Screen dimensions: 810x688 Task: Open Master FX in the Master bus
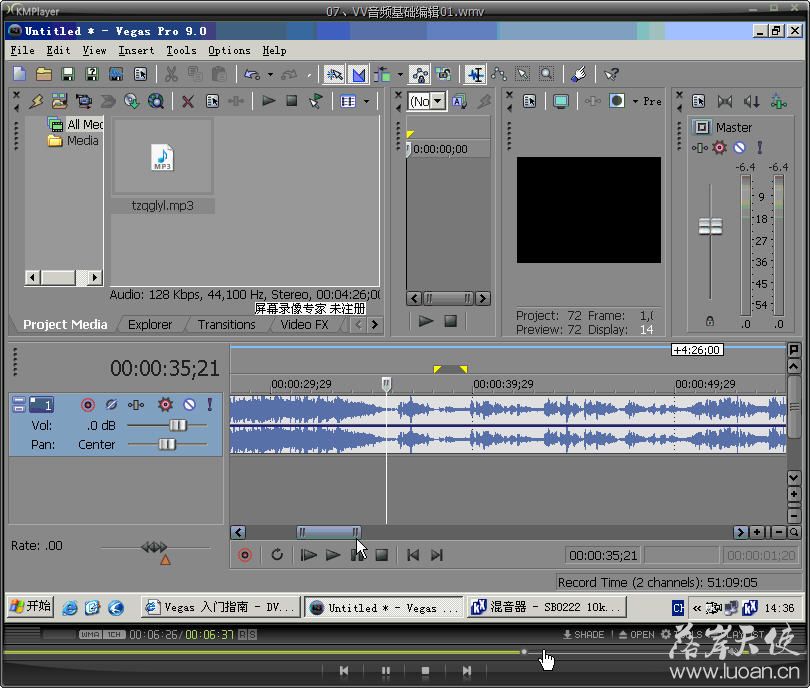700,148
